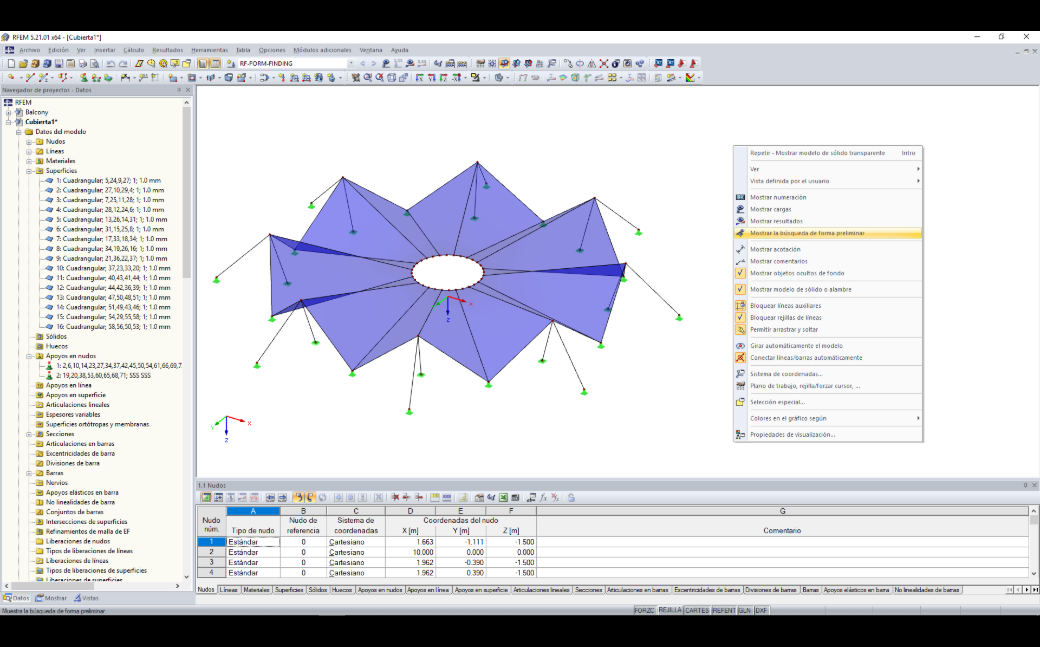
Task: Collapse the Superficies tree folder
Action: [x=29, y=171]
